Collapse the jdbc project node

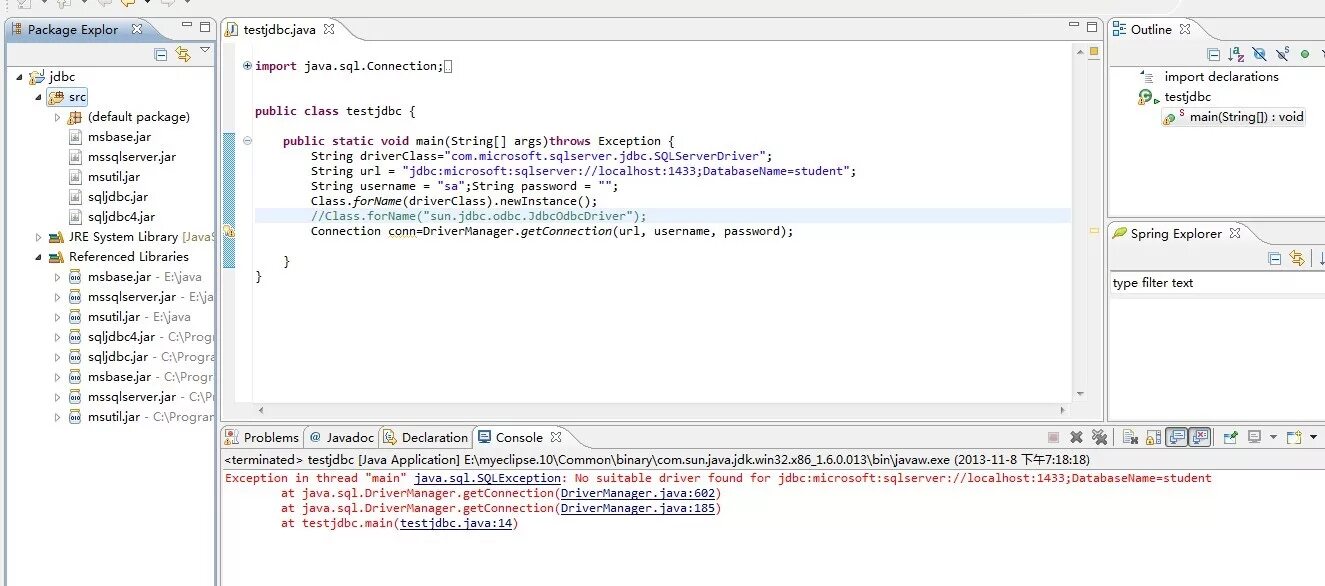coord(20,77)
